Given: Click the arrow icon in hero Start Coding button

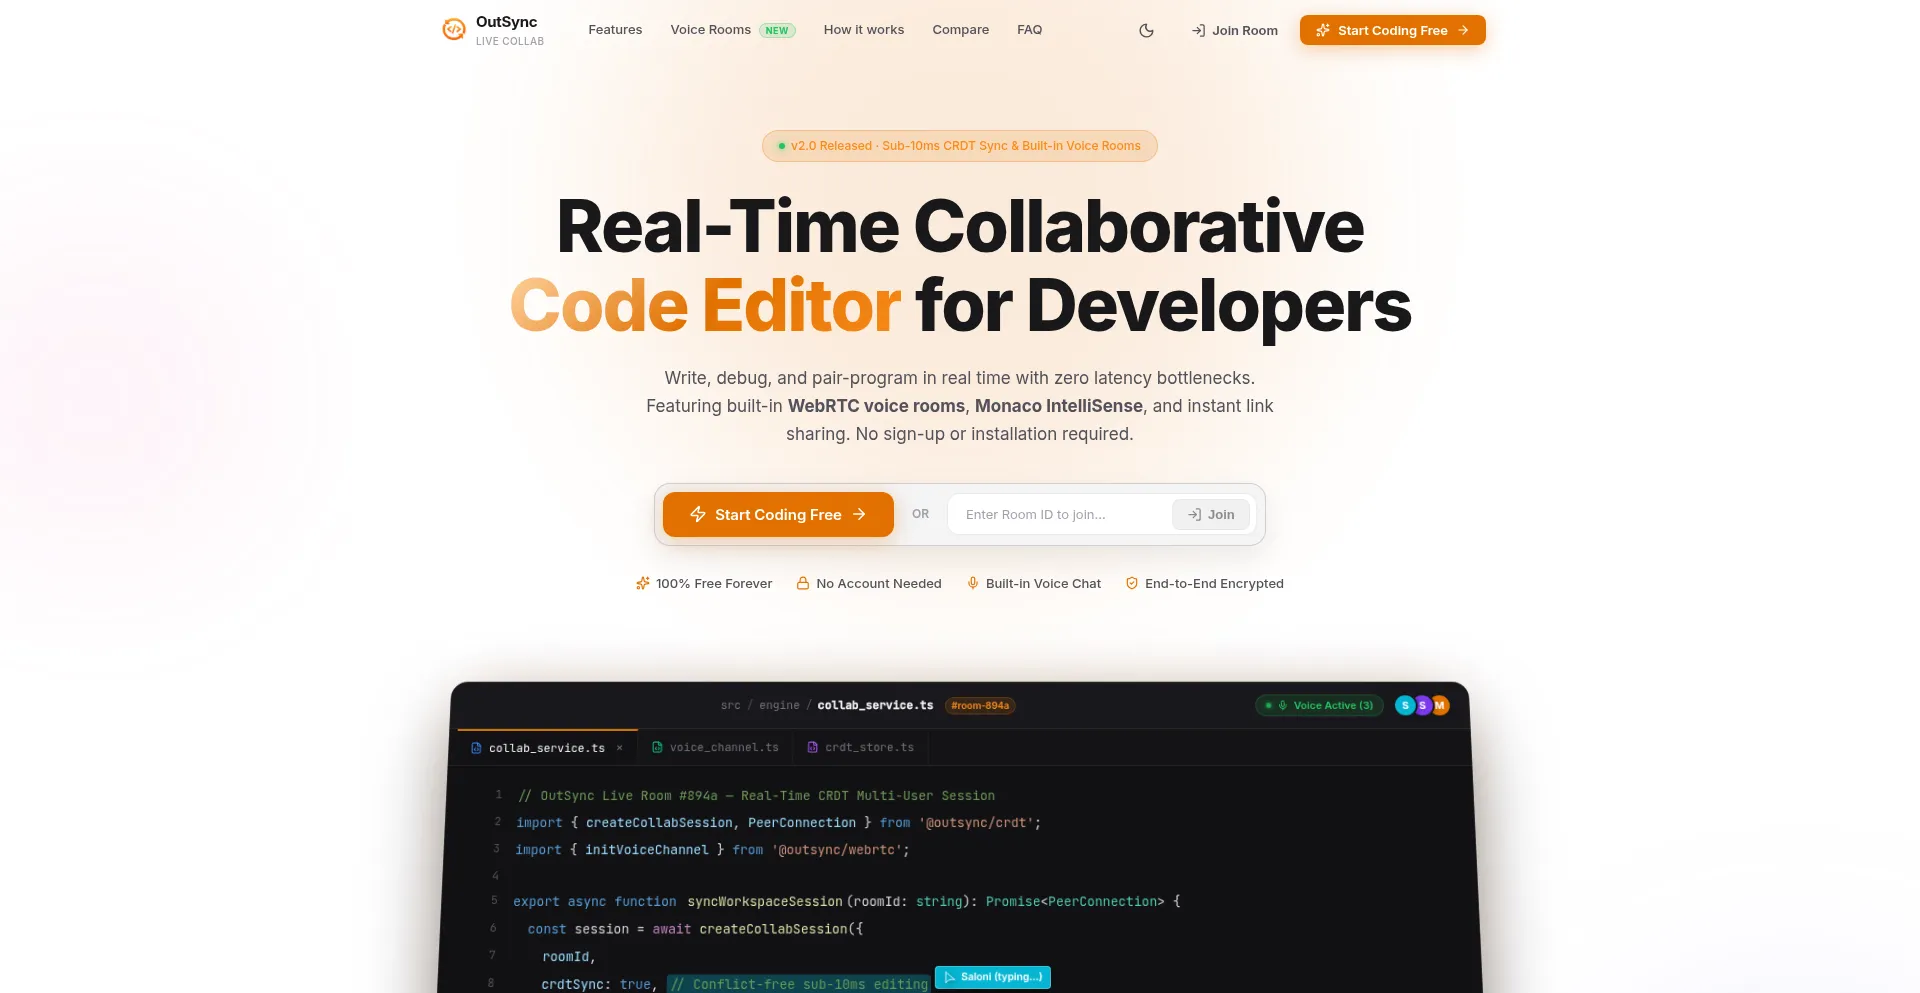Looking at the screenshot, I should click(x=859, y=514).
